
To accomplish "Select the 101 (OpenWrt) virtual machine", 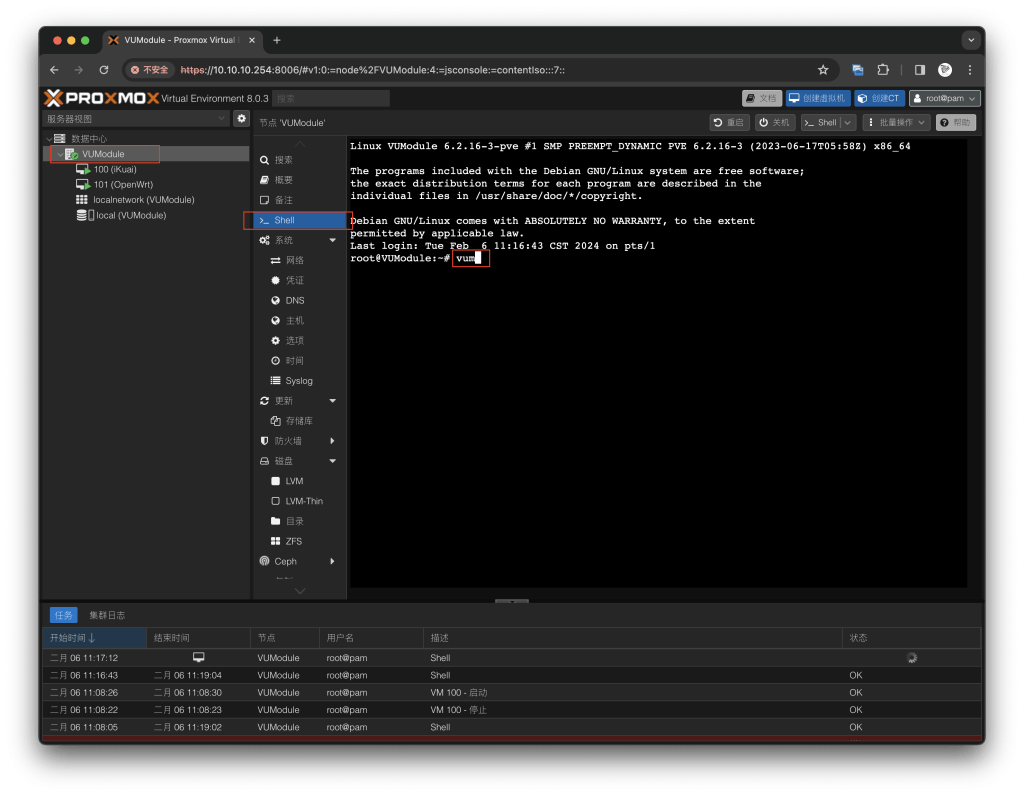I will point(122,185).
